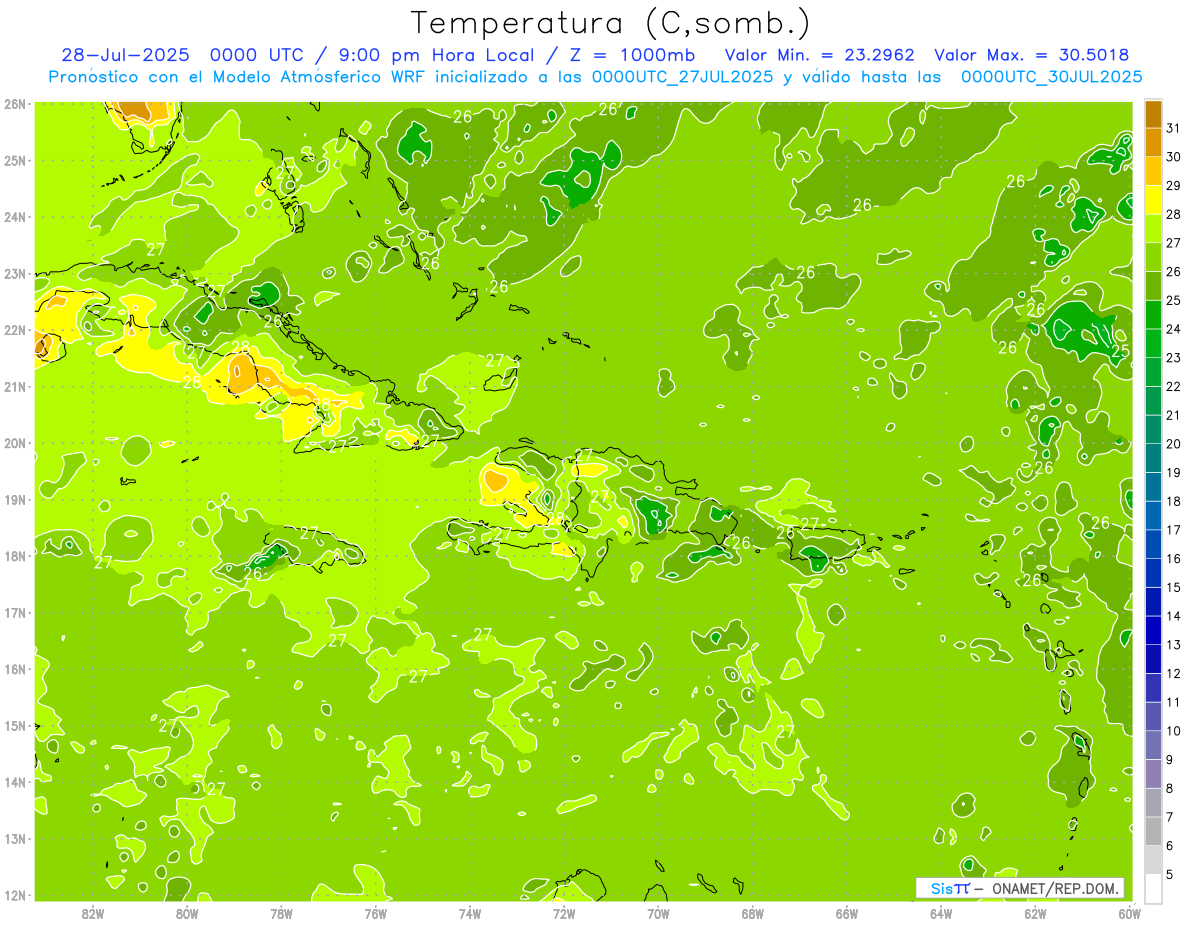
Task: Click the "23N" latitude axis label
Action: [x=15, y=273]
